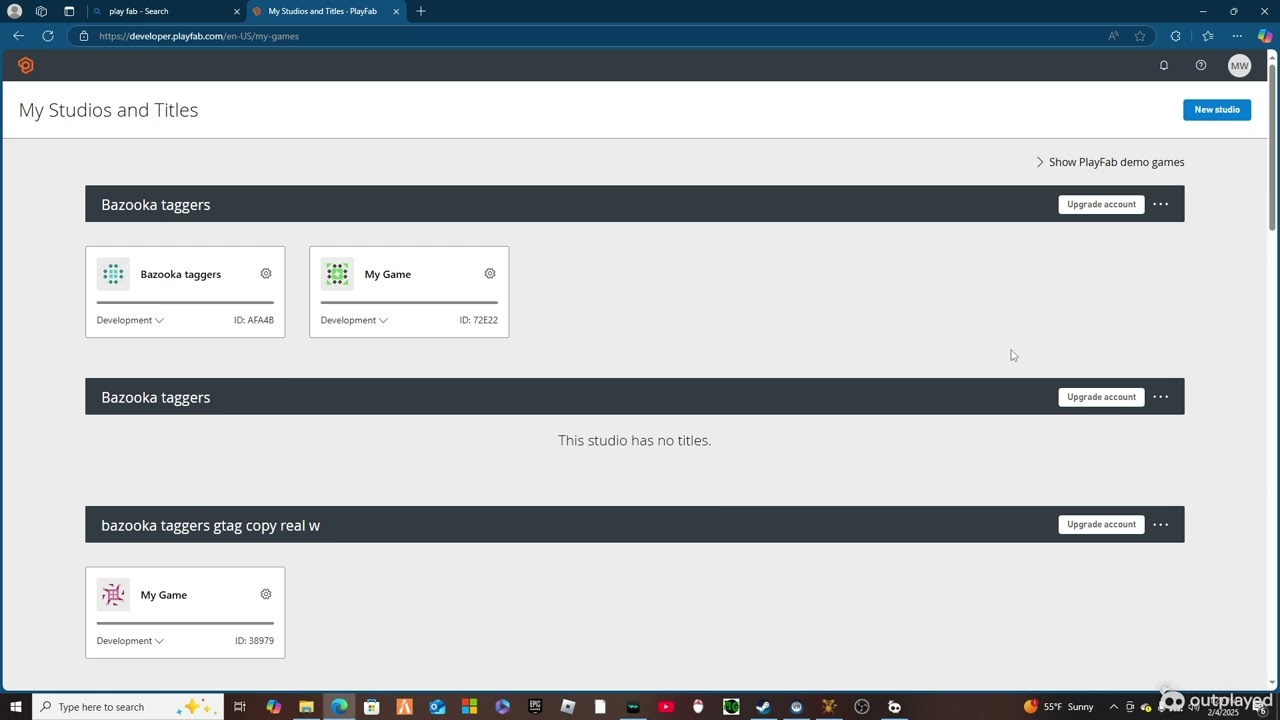
Task: Open Epic Games launcher from taskbar
Action: tap(535, 707)
